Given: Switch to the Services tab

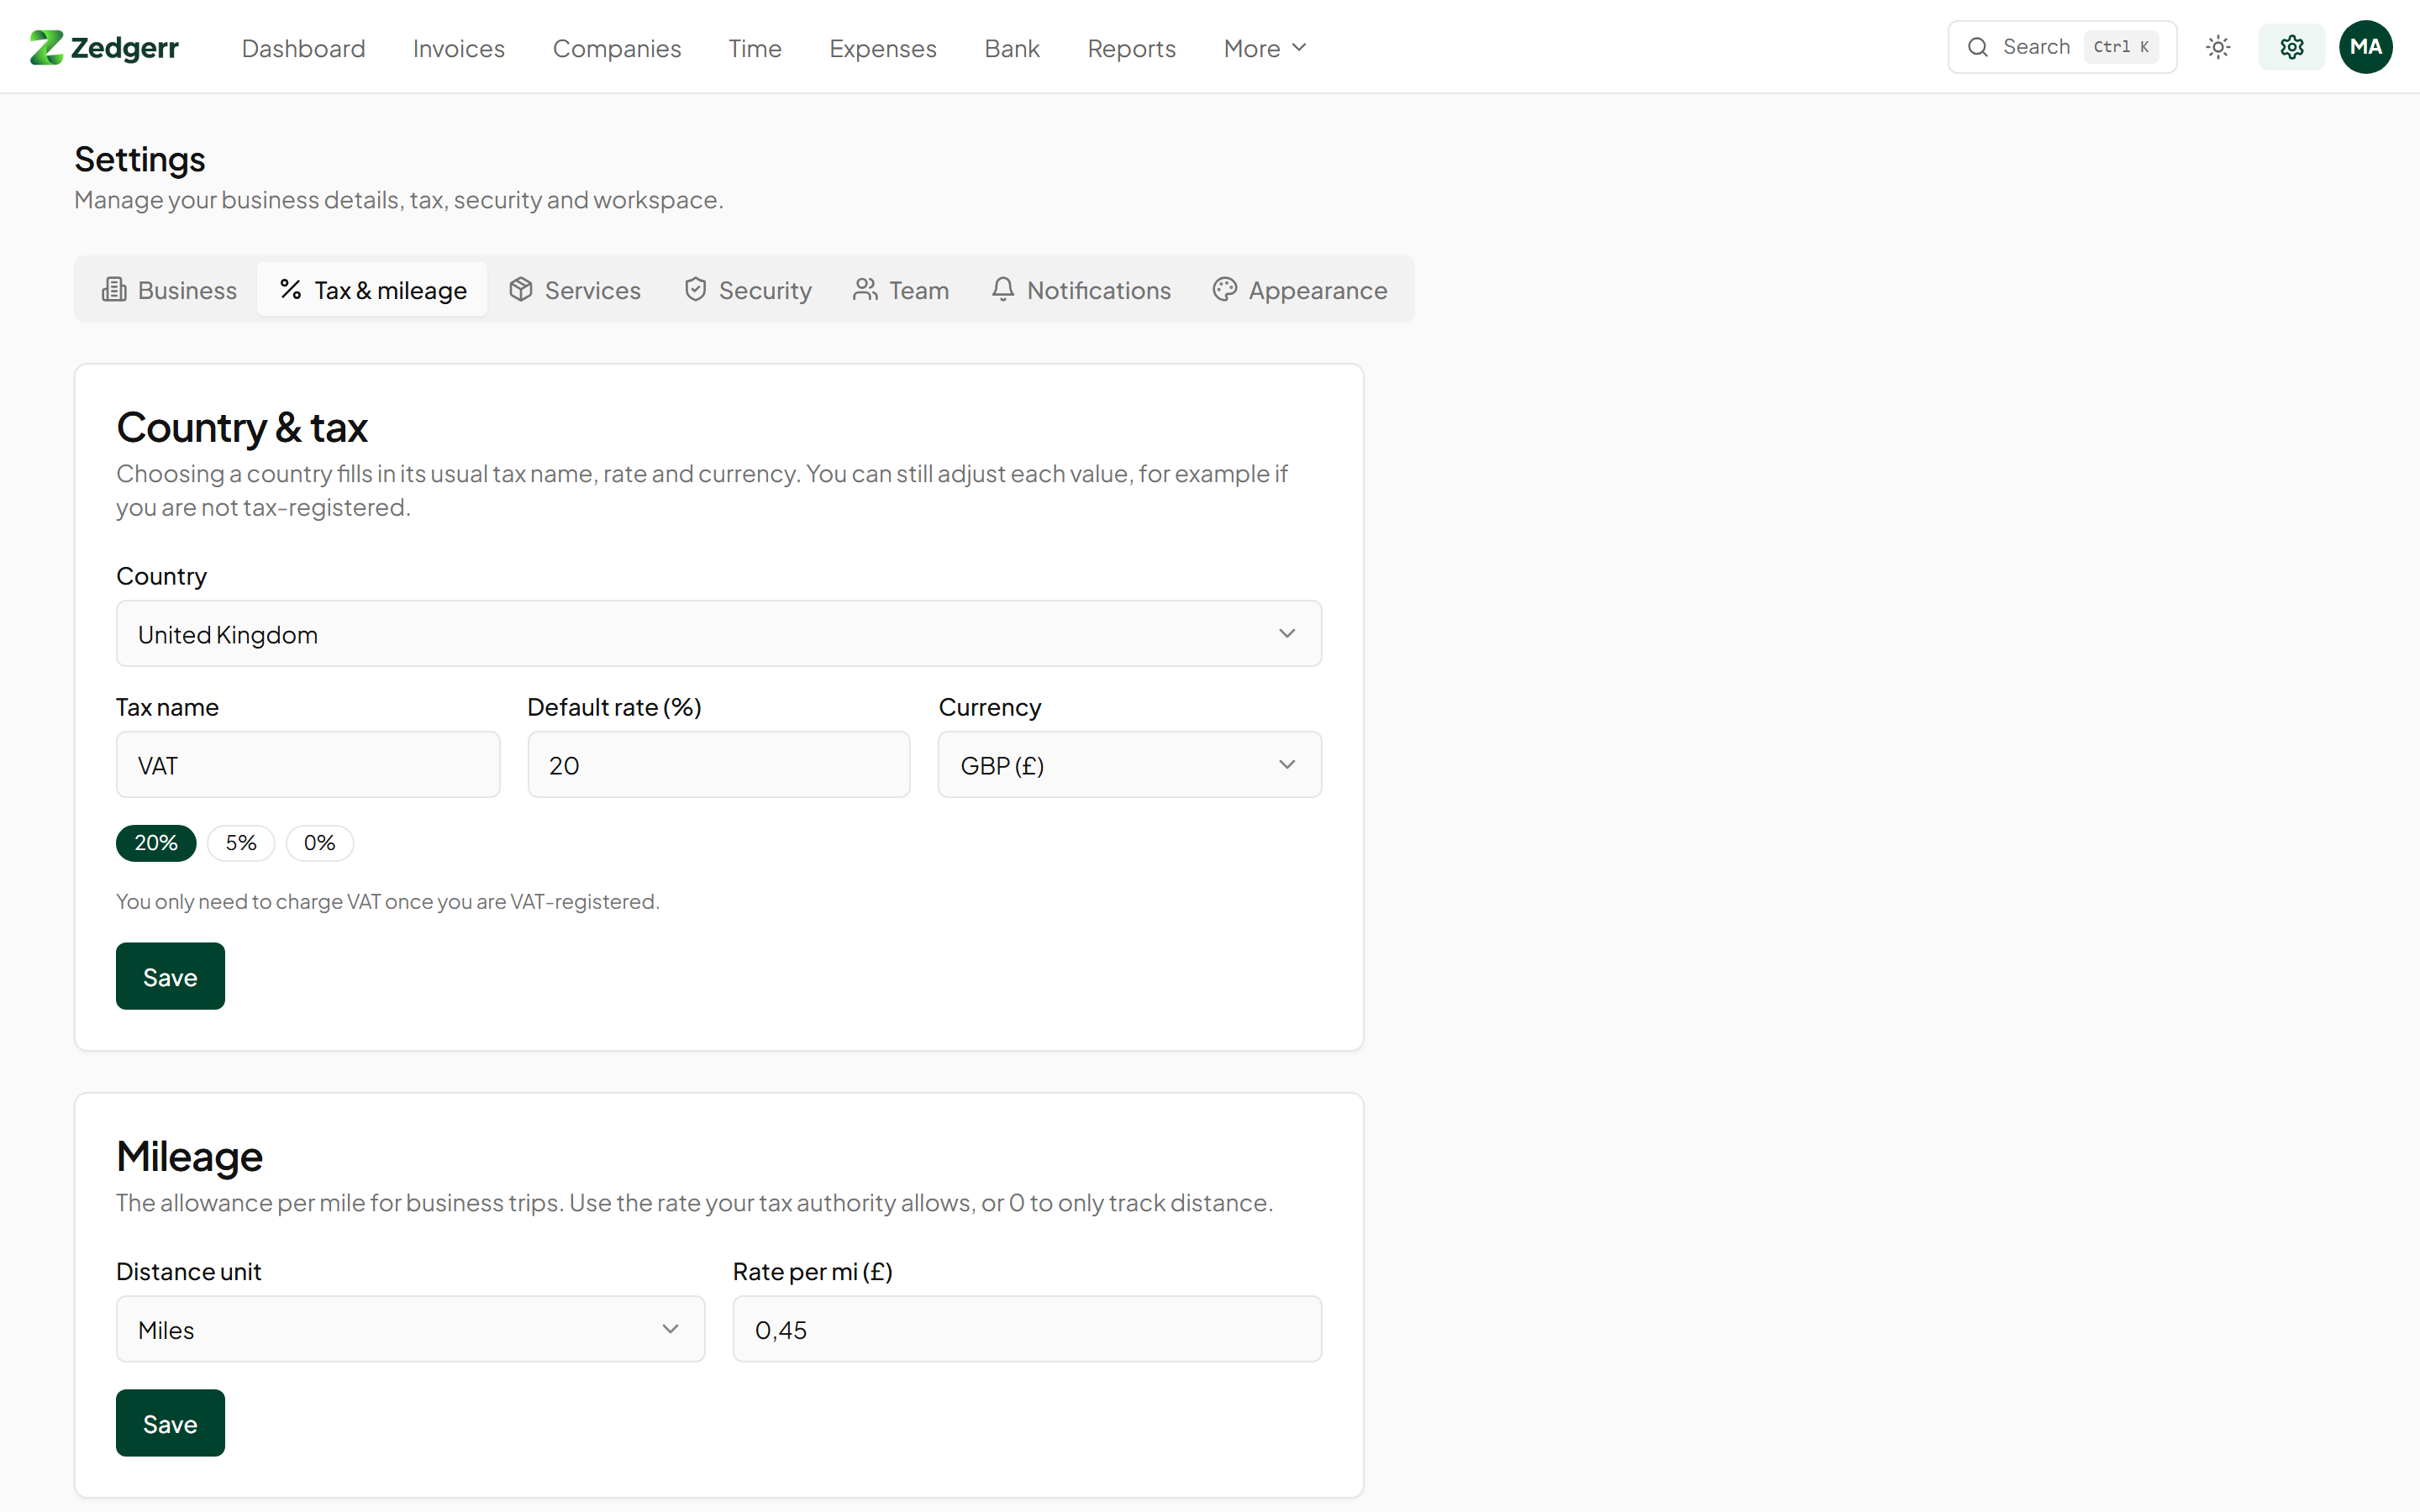Looking at the screenshot, I should click(x=575, y=290).
